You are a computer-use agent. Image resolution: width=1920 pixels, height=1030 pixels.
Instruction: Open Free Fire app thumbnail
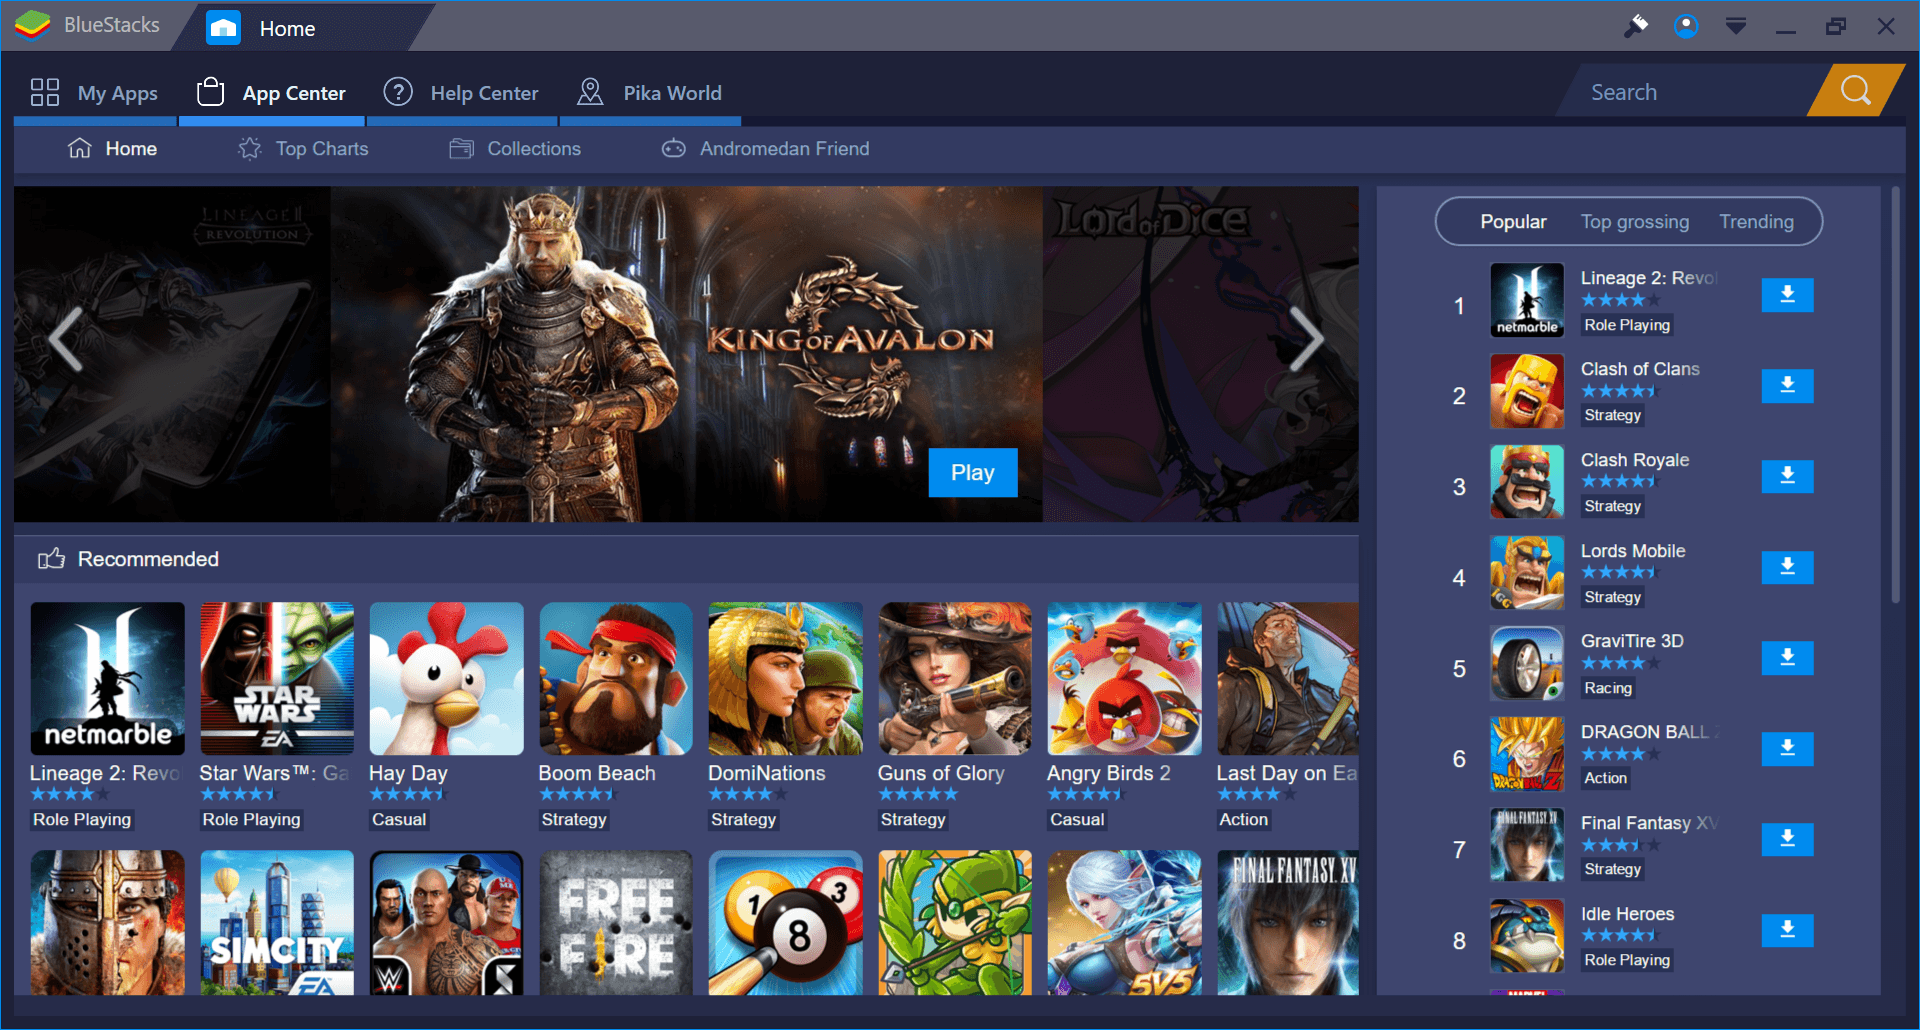click(616, 922)
